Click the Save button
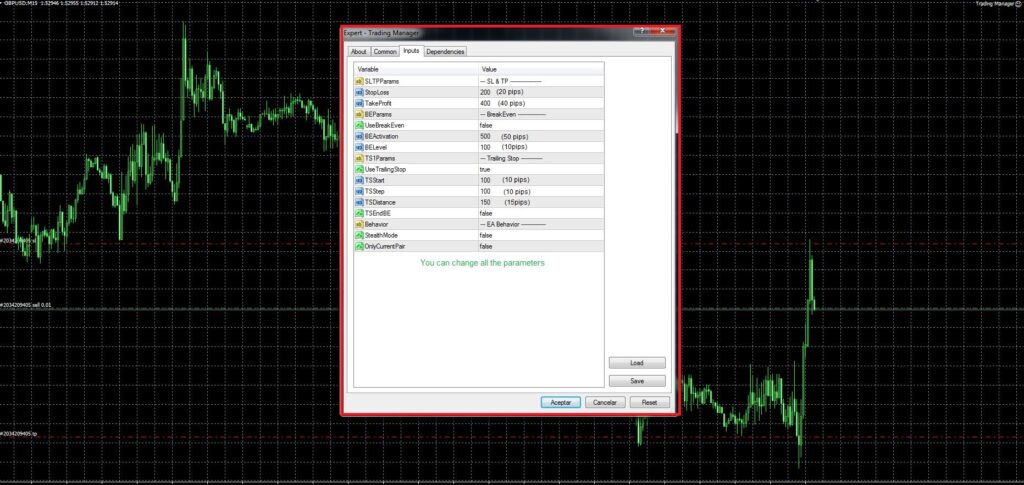This screenshot has height=485, width=1024. (637, 381)
